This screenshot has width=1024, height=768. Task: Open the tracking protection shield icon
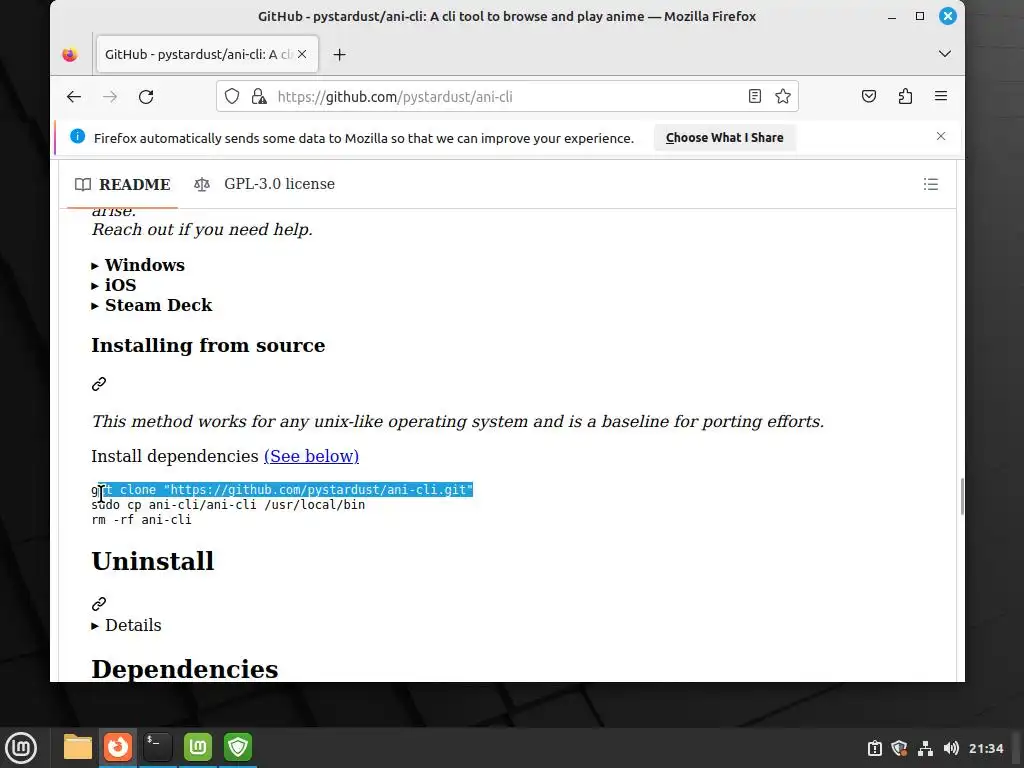pyautogui.click(x=232, y=97)
